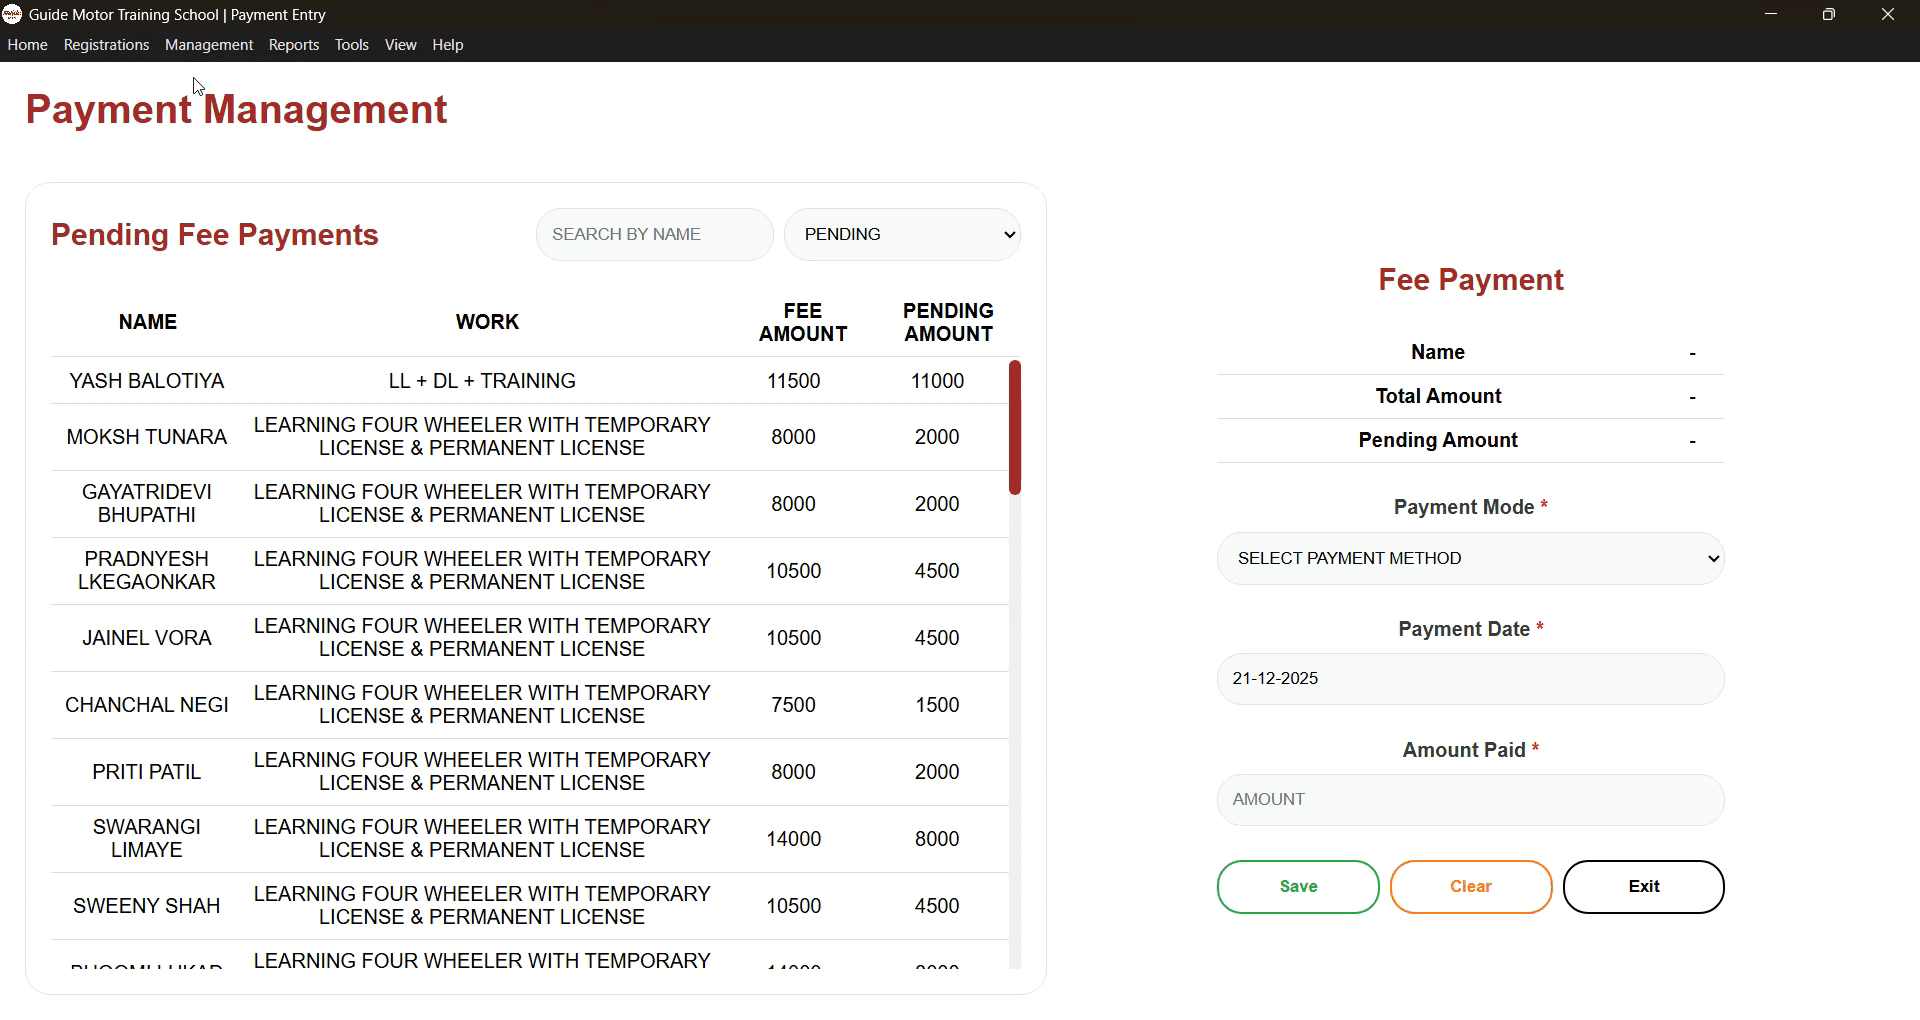Click the AMOUNT paid field
The image size is (1920, 1020).
click(1469, 799)
